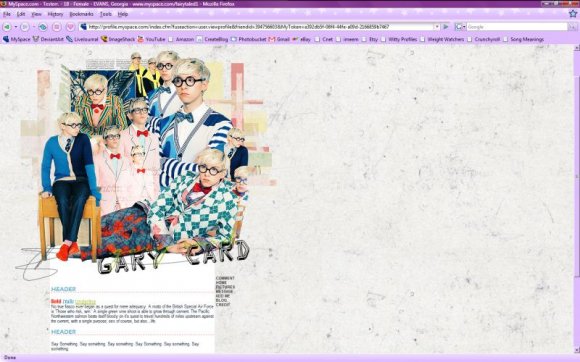
Task: Click the search magnifier button
Action: [572, 27]
